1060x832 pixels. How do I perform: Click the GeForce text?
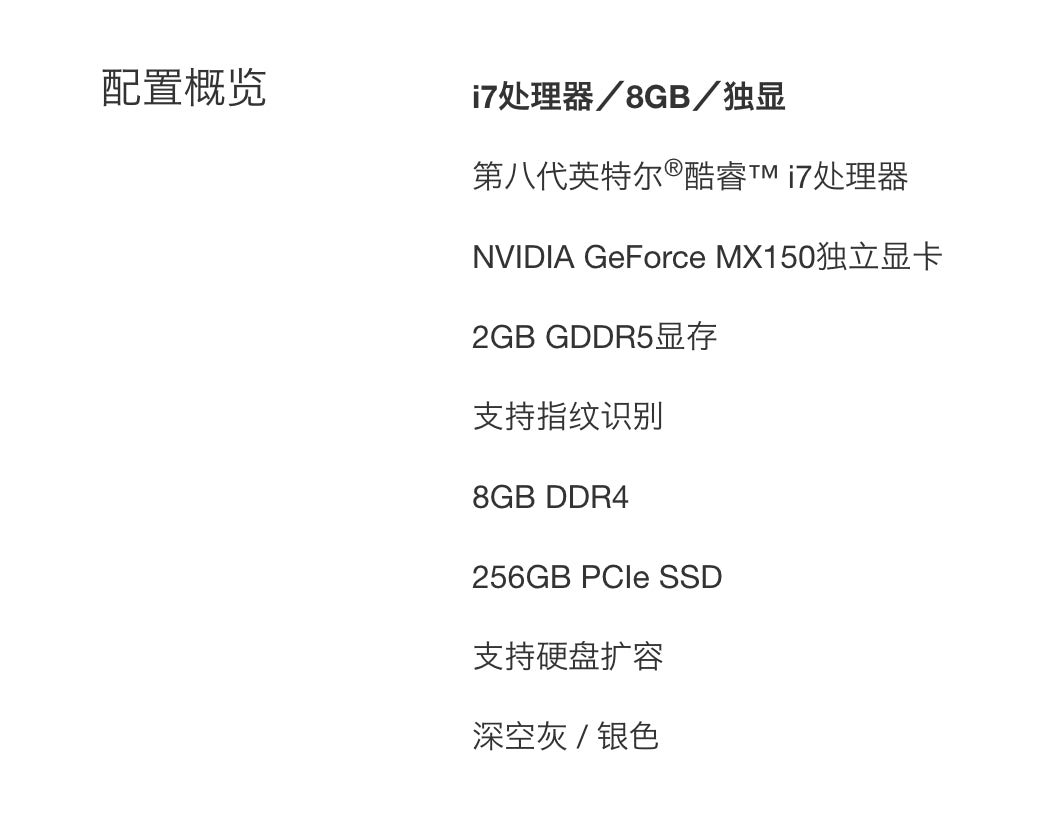pos(644,258)
